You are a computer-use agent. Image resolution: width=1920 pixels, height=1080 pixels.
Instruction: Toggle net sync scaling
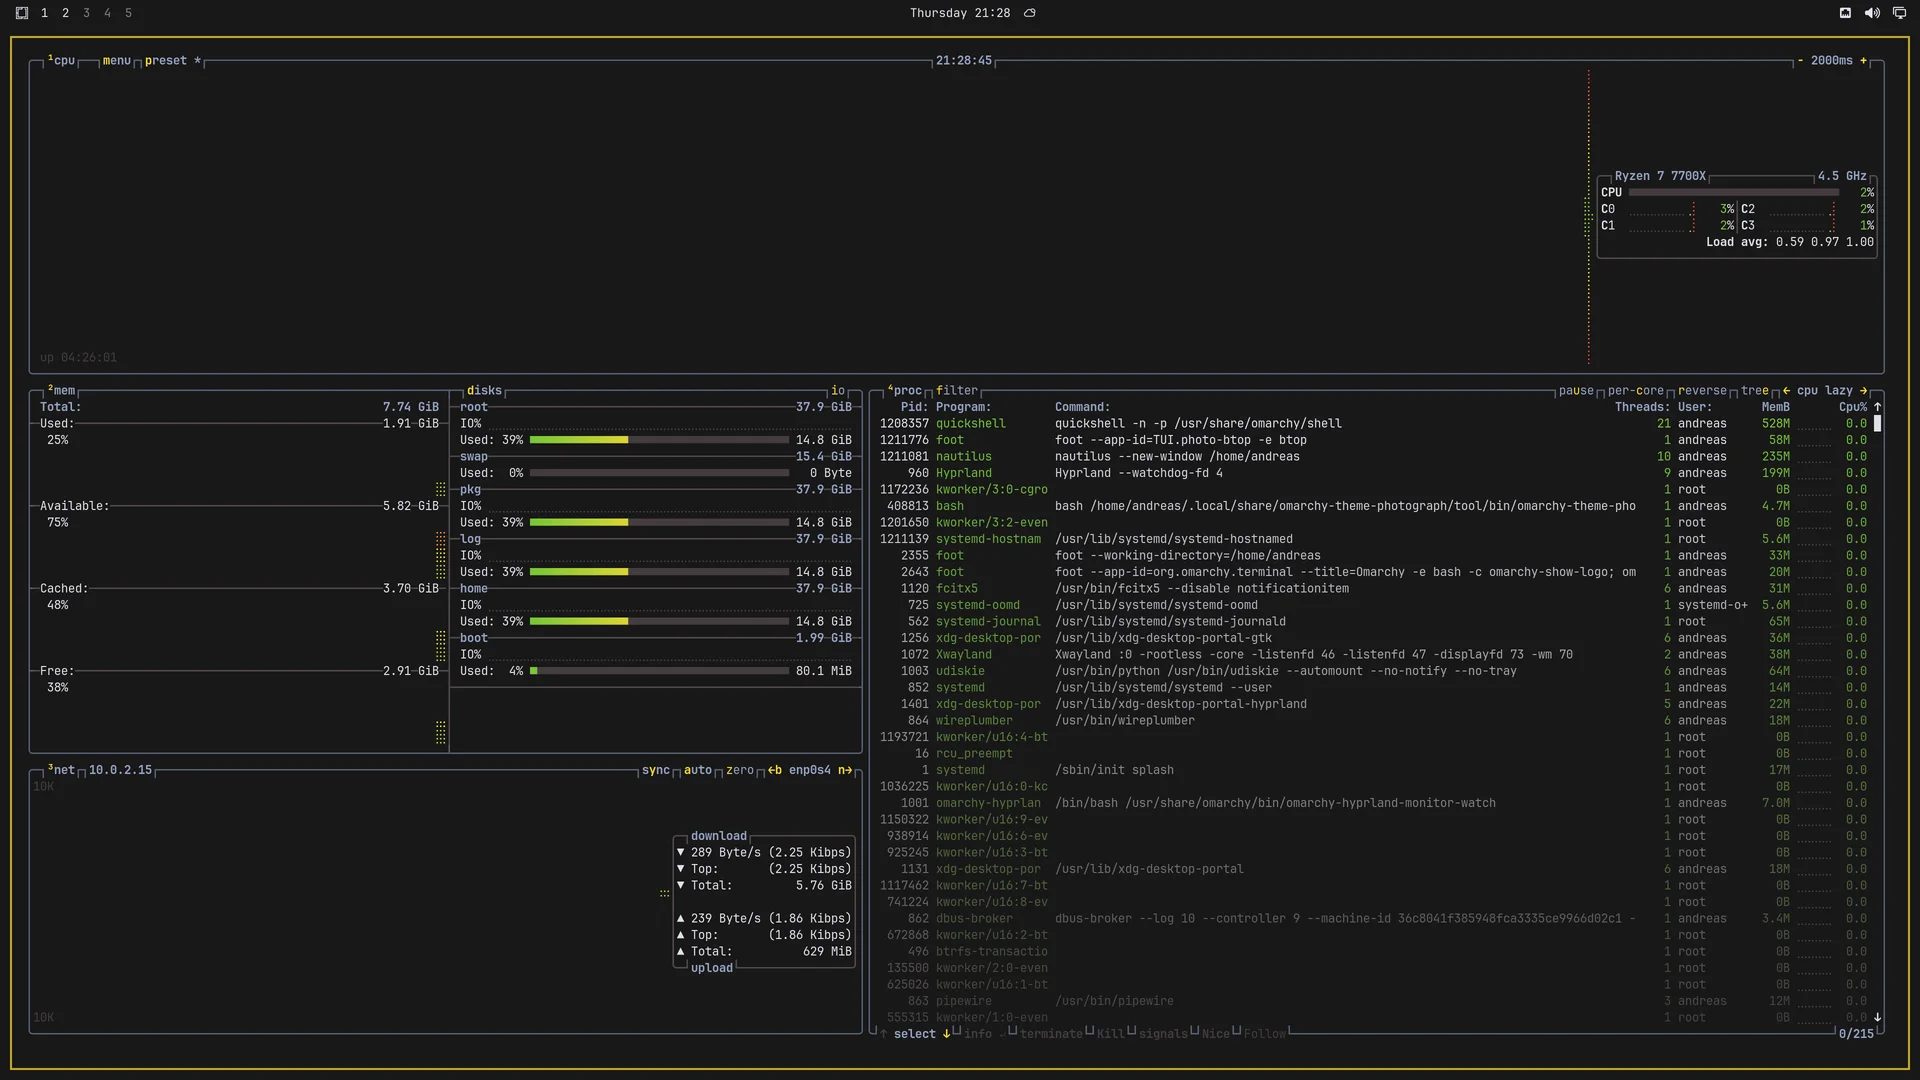[x=656, y=770]
